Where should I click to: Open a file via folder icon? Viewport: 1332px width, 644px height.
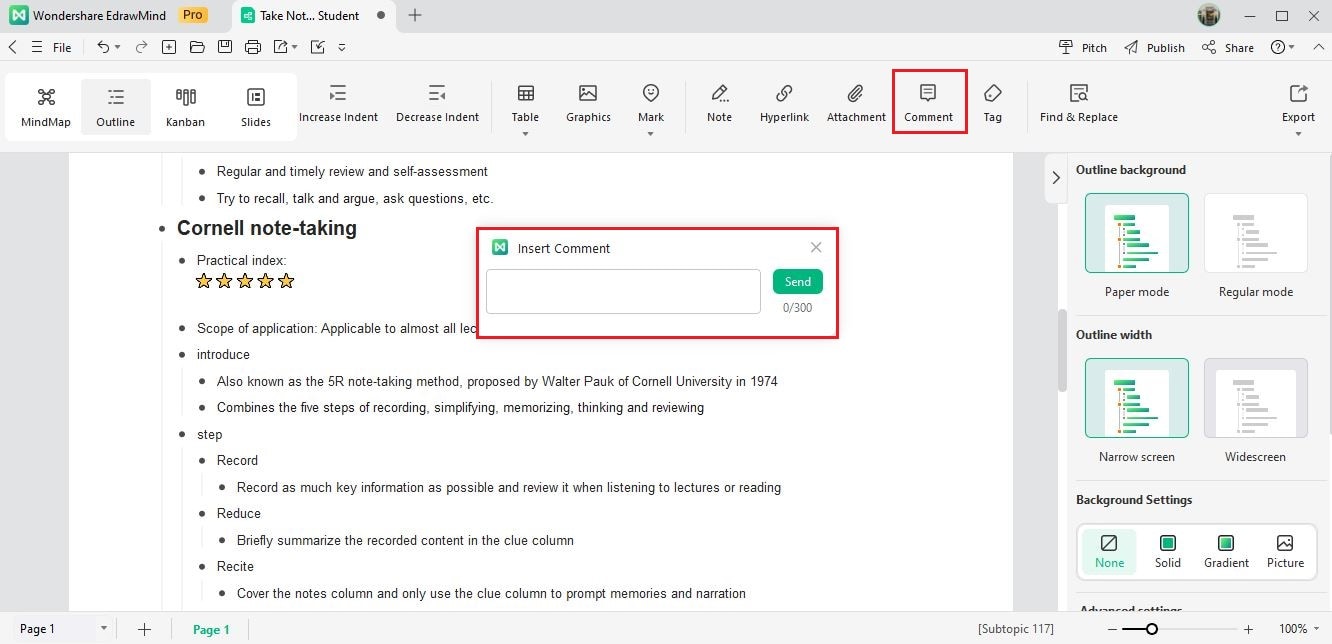tap(197, 47)
